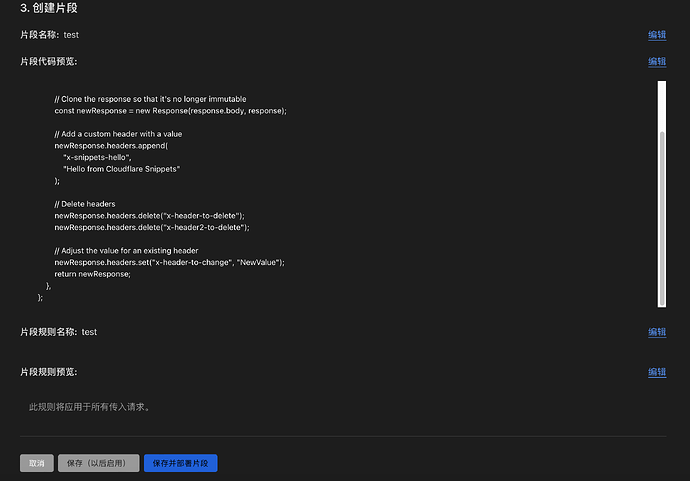Click the '片段规则预览:' label
690x481 pixels.
point(49,372)
